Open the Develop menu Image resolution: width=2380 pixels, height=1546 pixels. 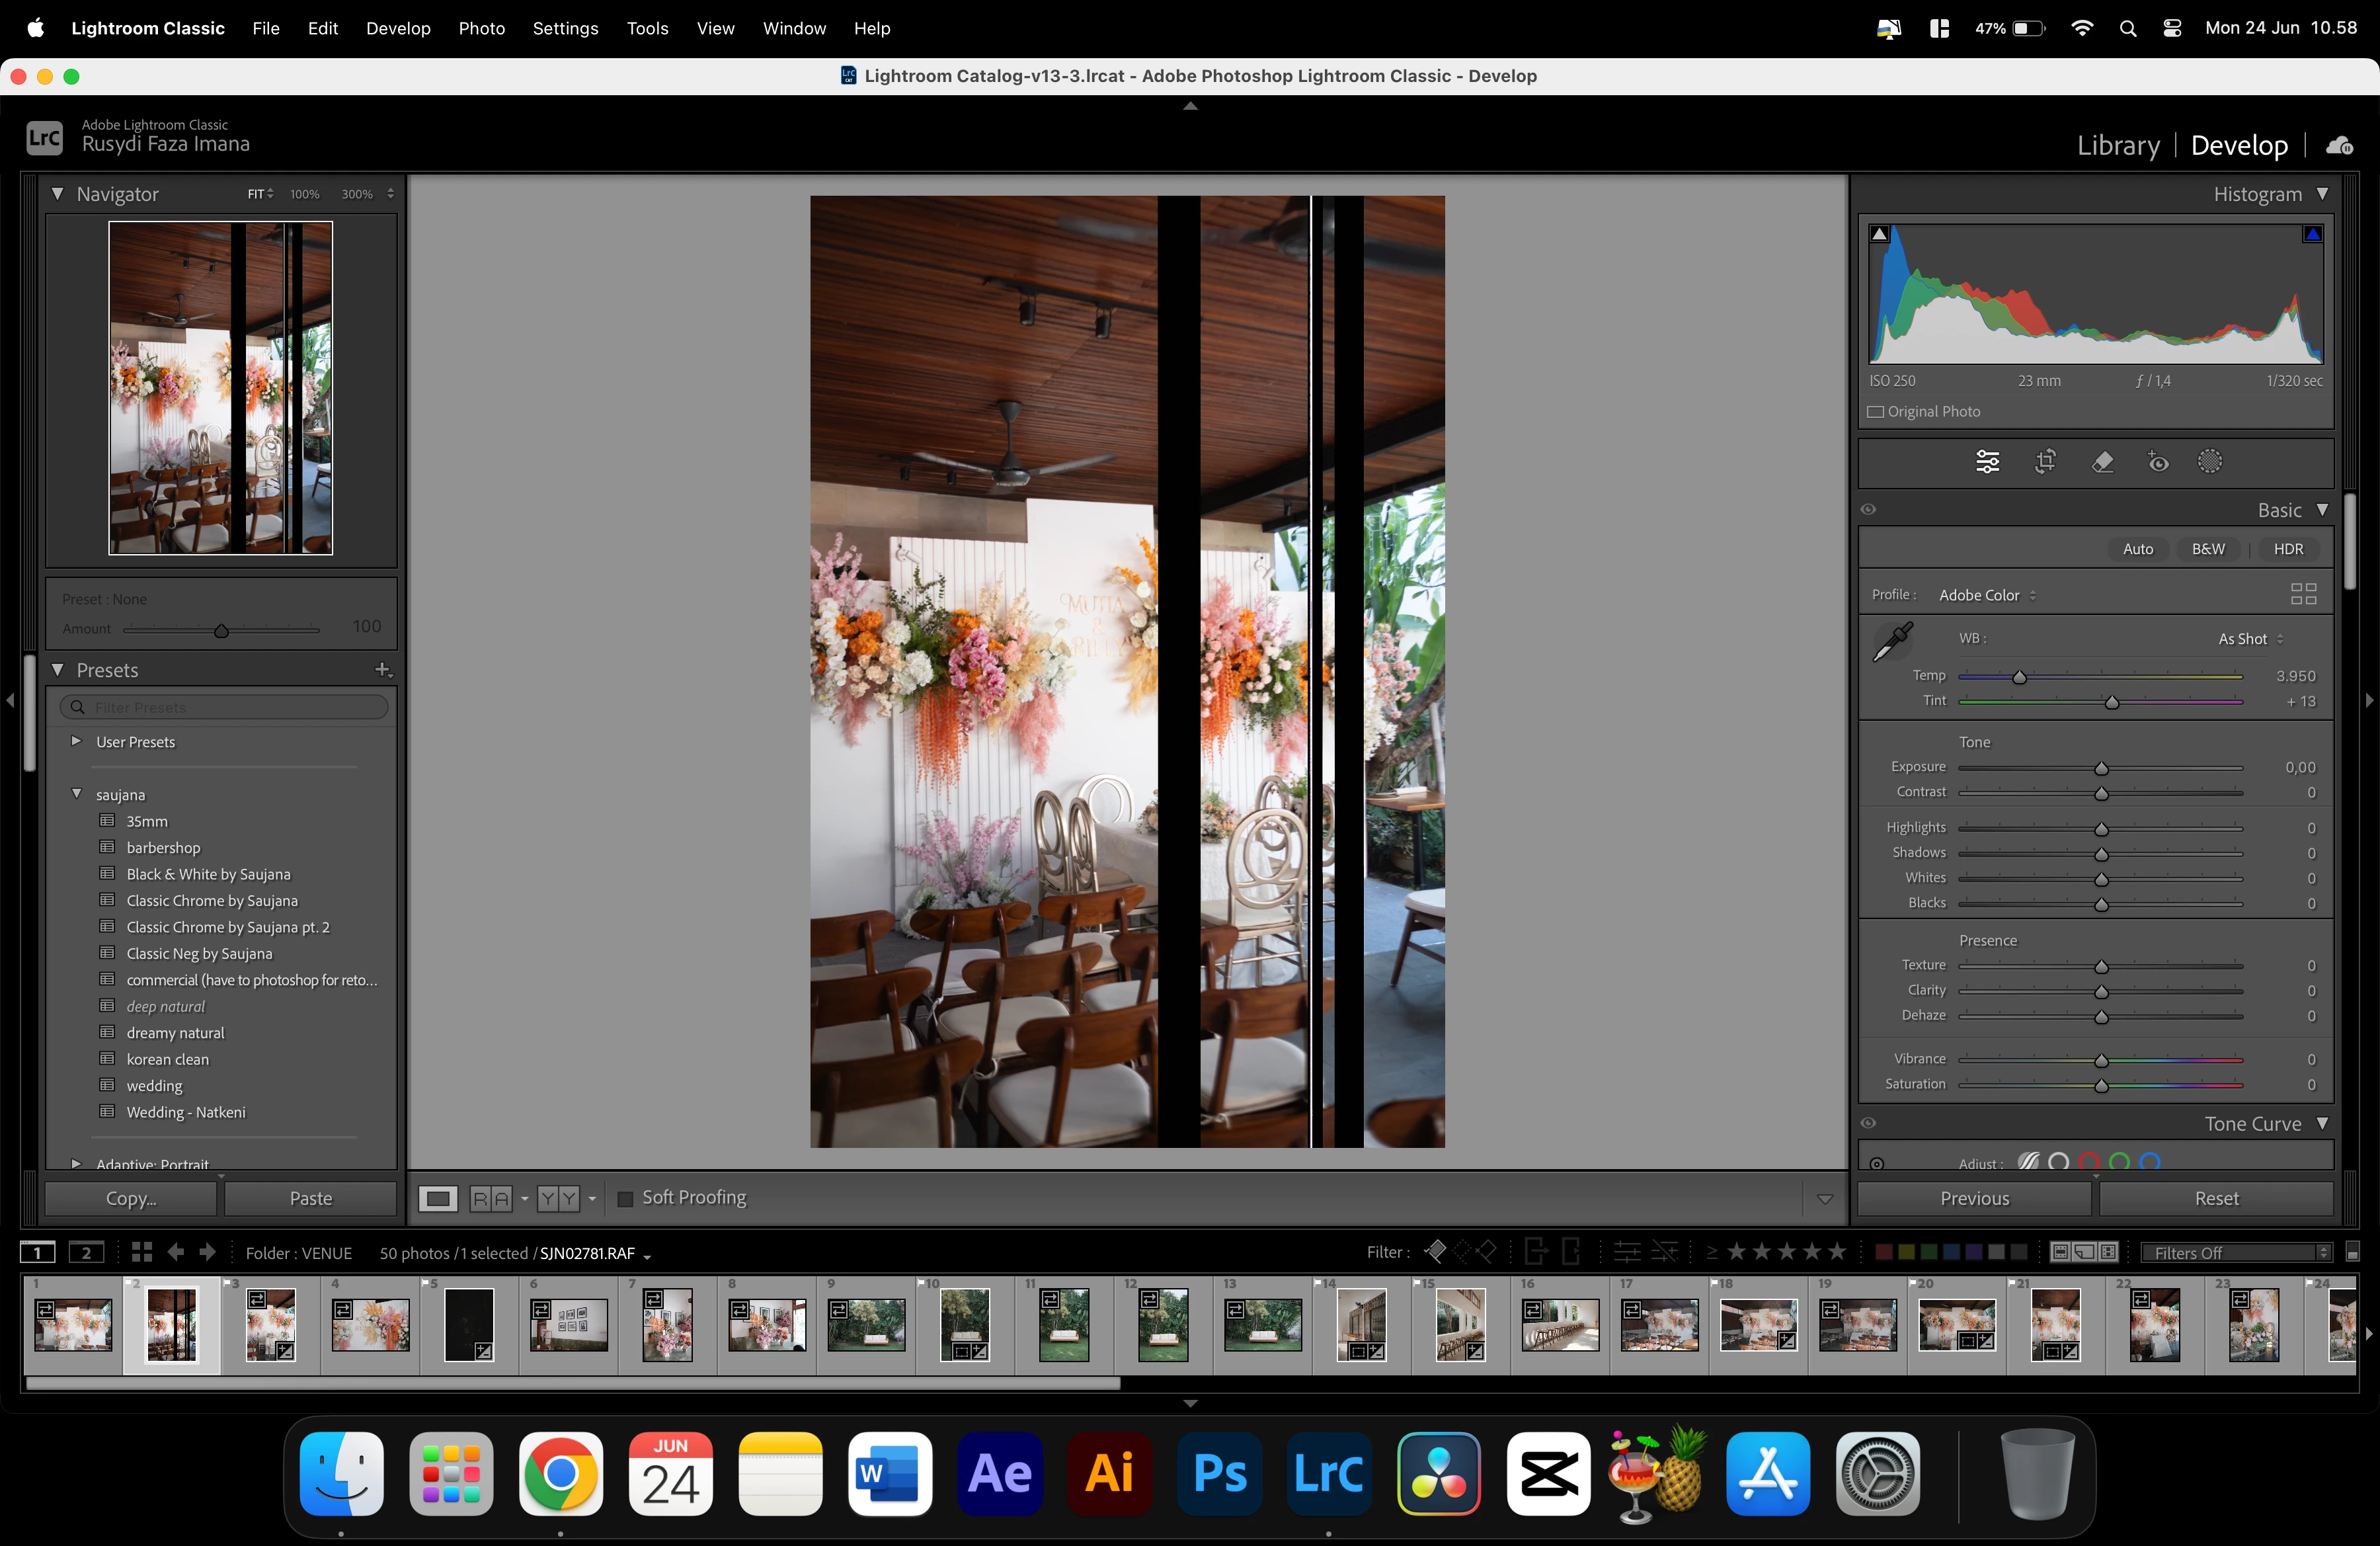[397, 28]
